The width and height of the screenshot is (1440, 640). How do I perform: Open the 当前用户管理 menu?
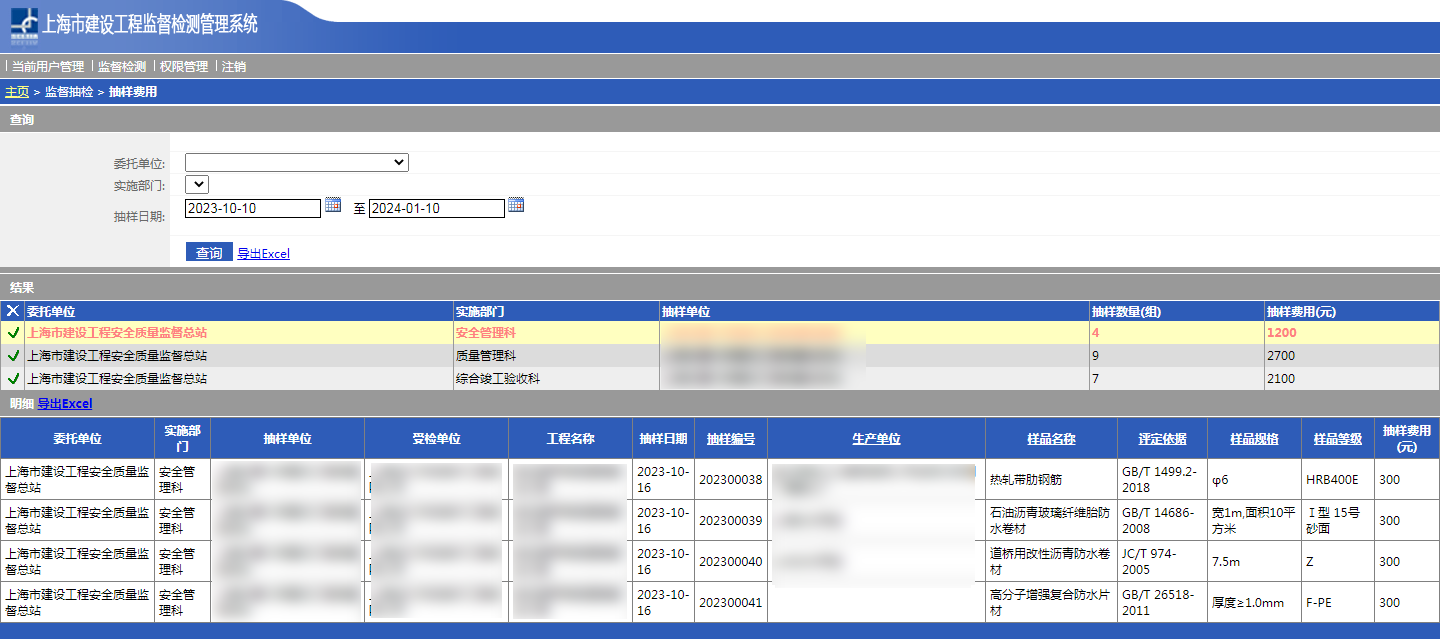tap(48, 67)
